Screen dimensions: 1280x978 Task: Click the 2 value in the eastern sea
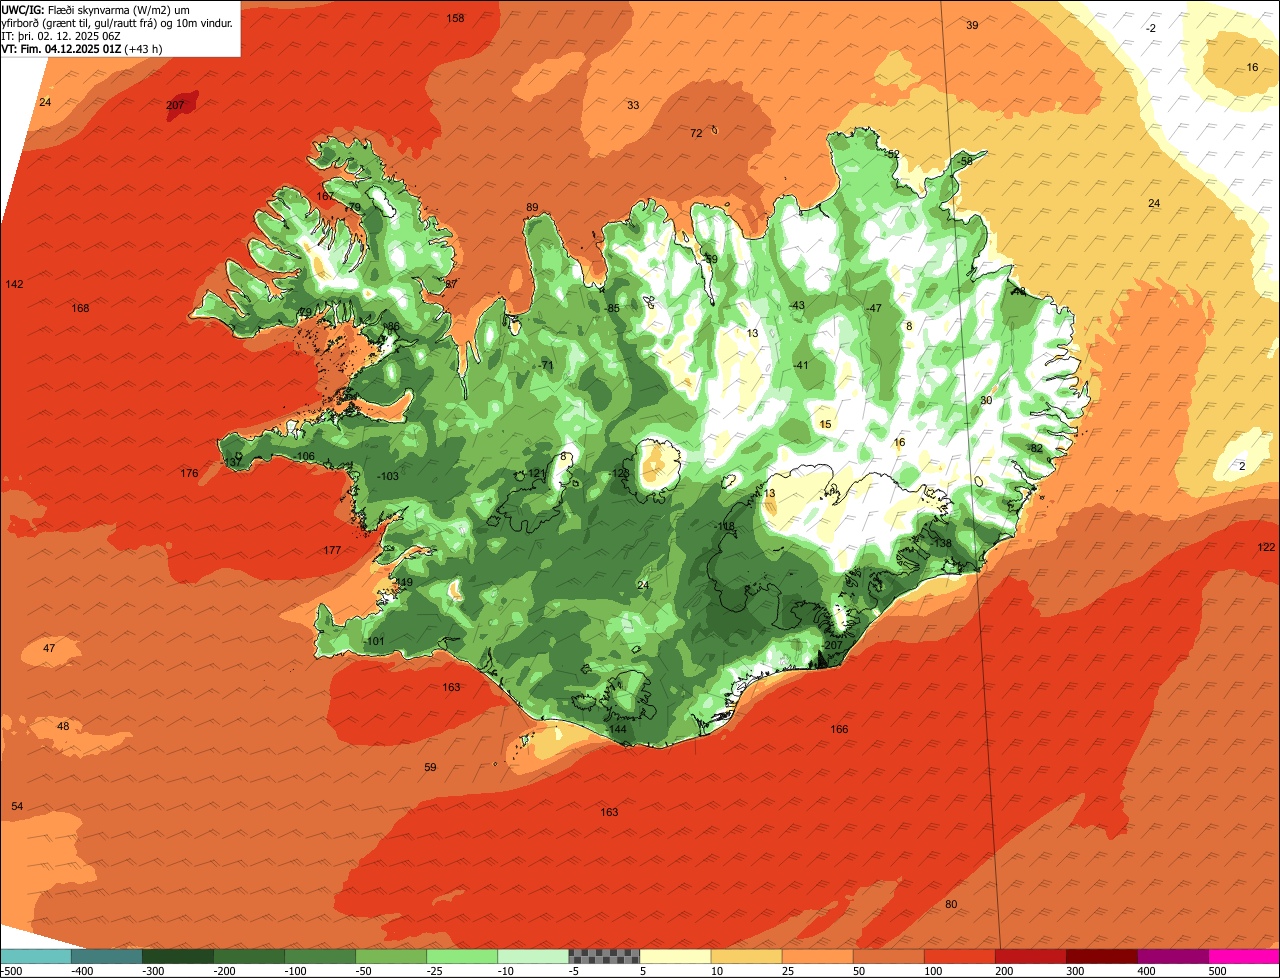point(1242,466)
